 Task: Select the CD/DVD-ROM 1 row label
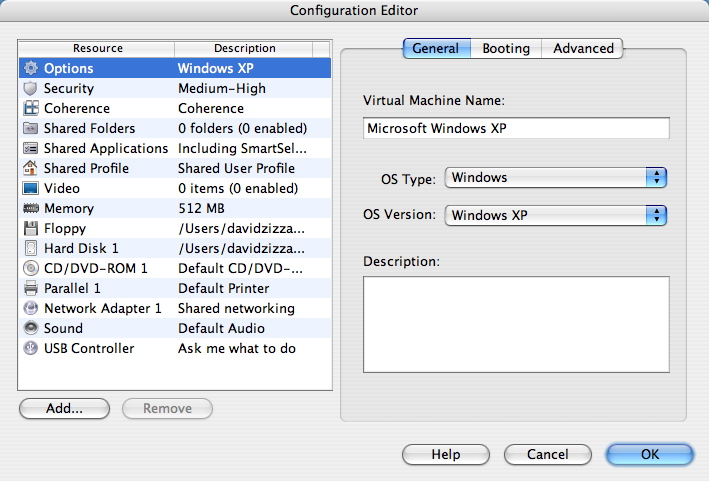click(x=95, y=269)
